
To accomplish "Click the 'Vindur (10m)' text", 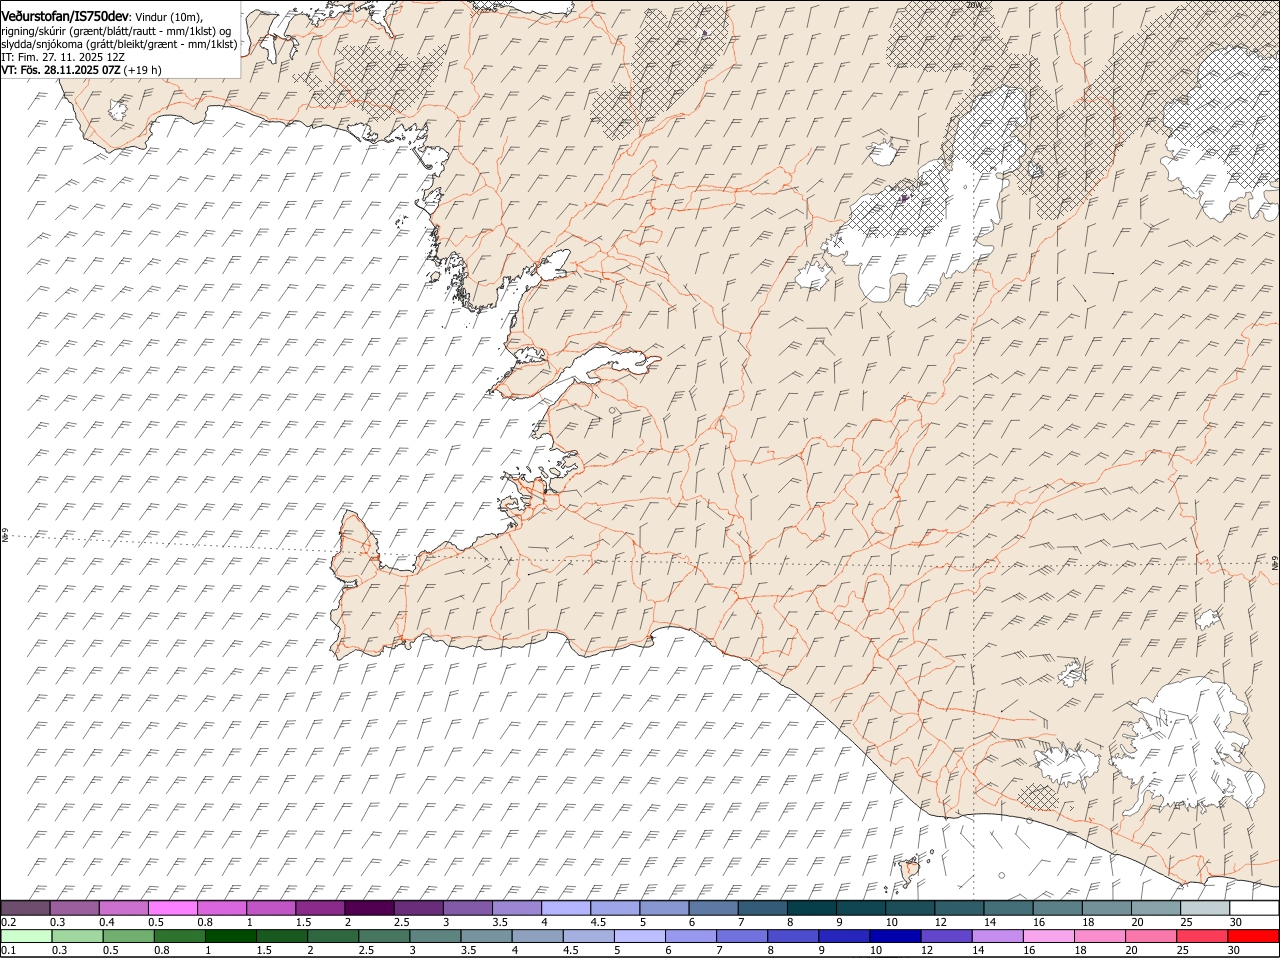I will tap(167, 18).
